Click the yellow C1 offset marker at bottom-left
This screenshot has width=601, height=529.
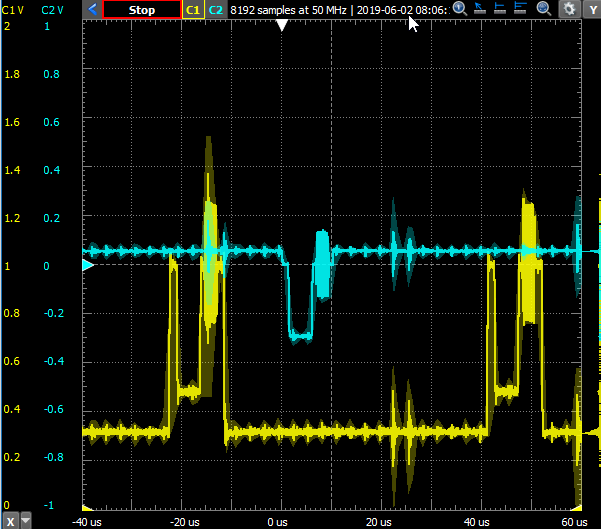(87, 508)
